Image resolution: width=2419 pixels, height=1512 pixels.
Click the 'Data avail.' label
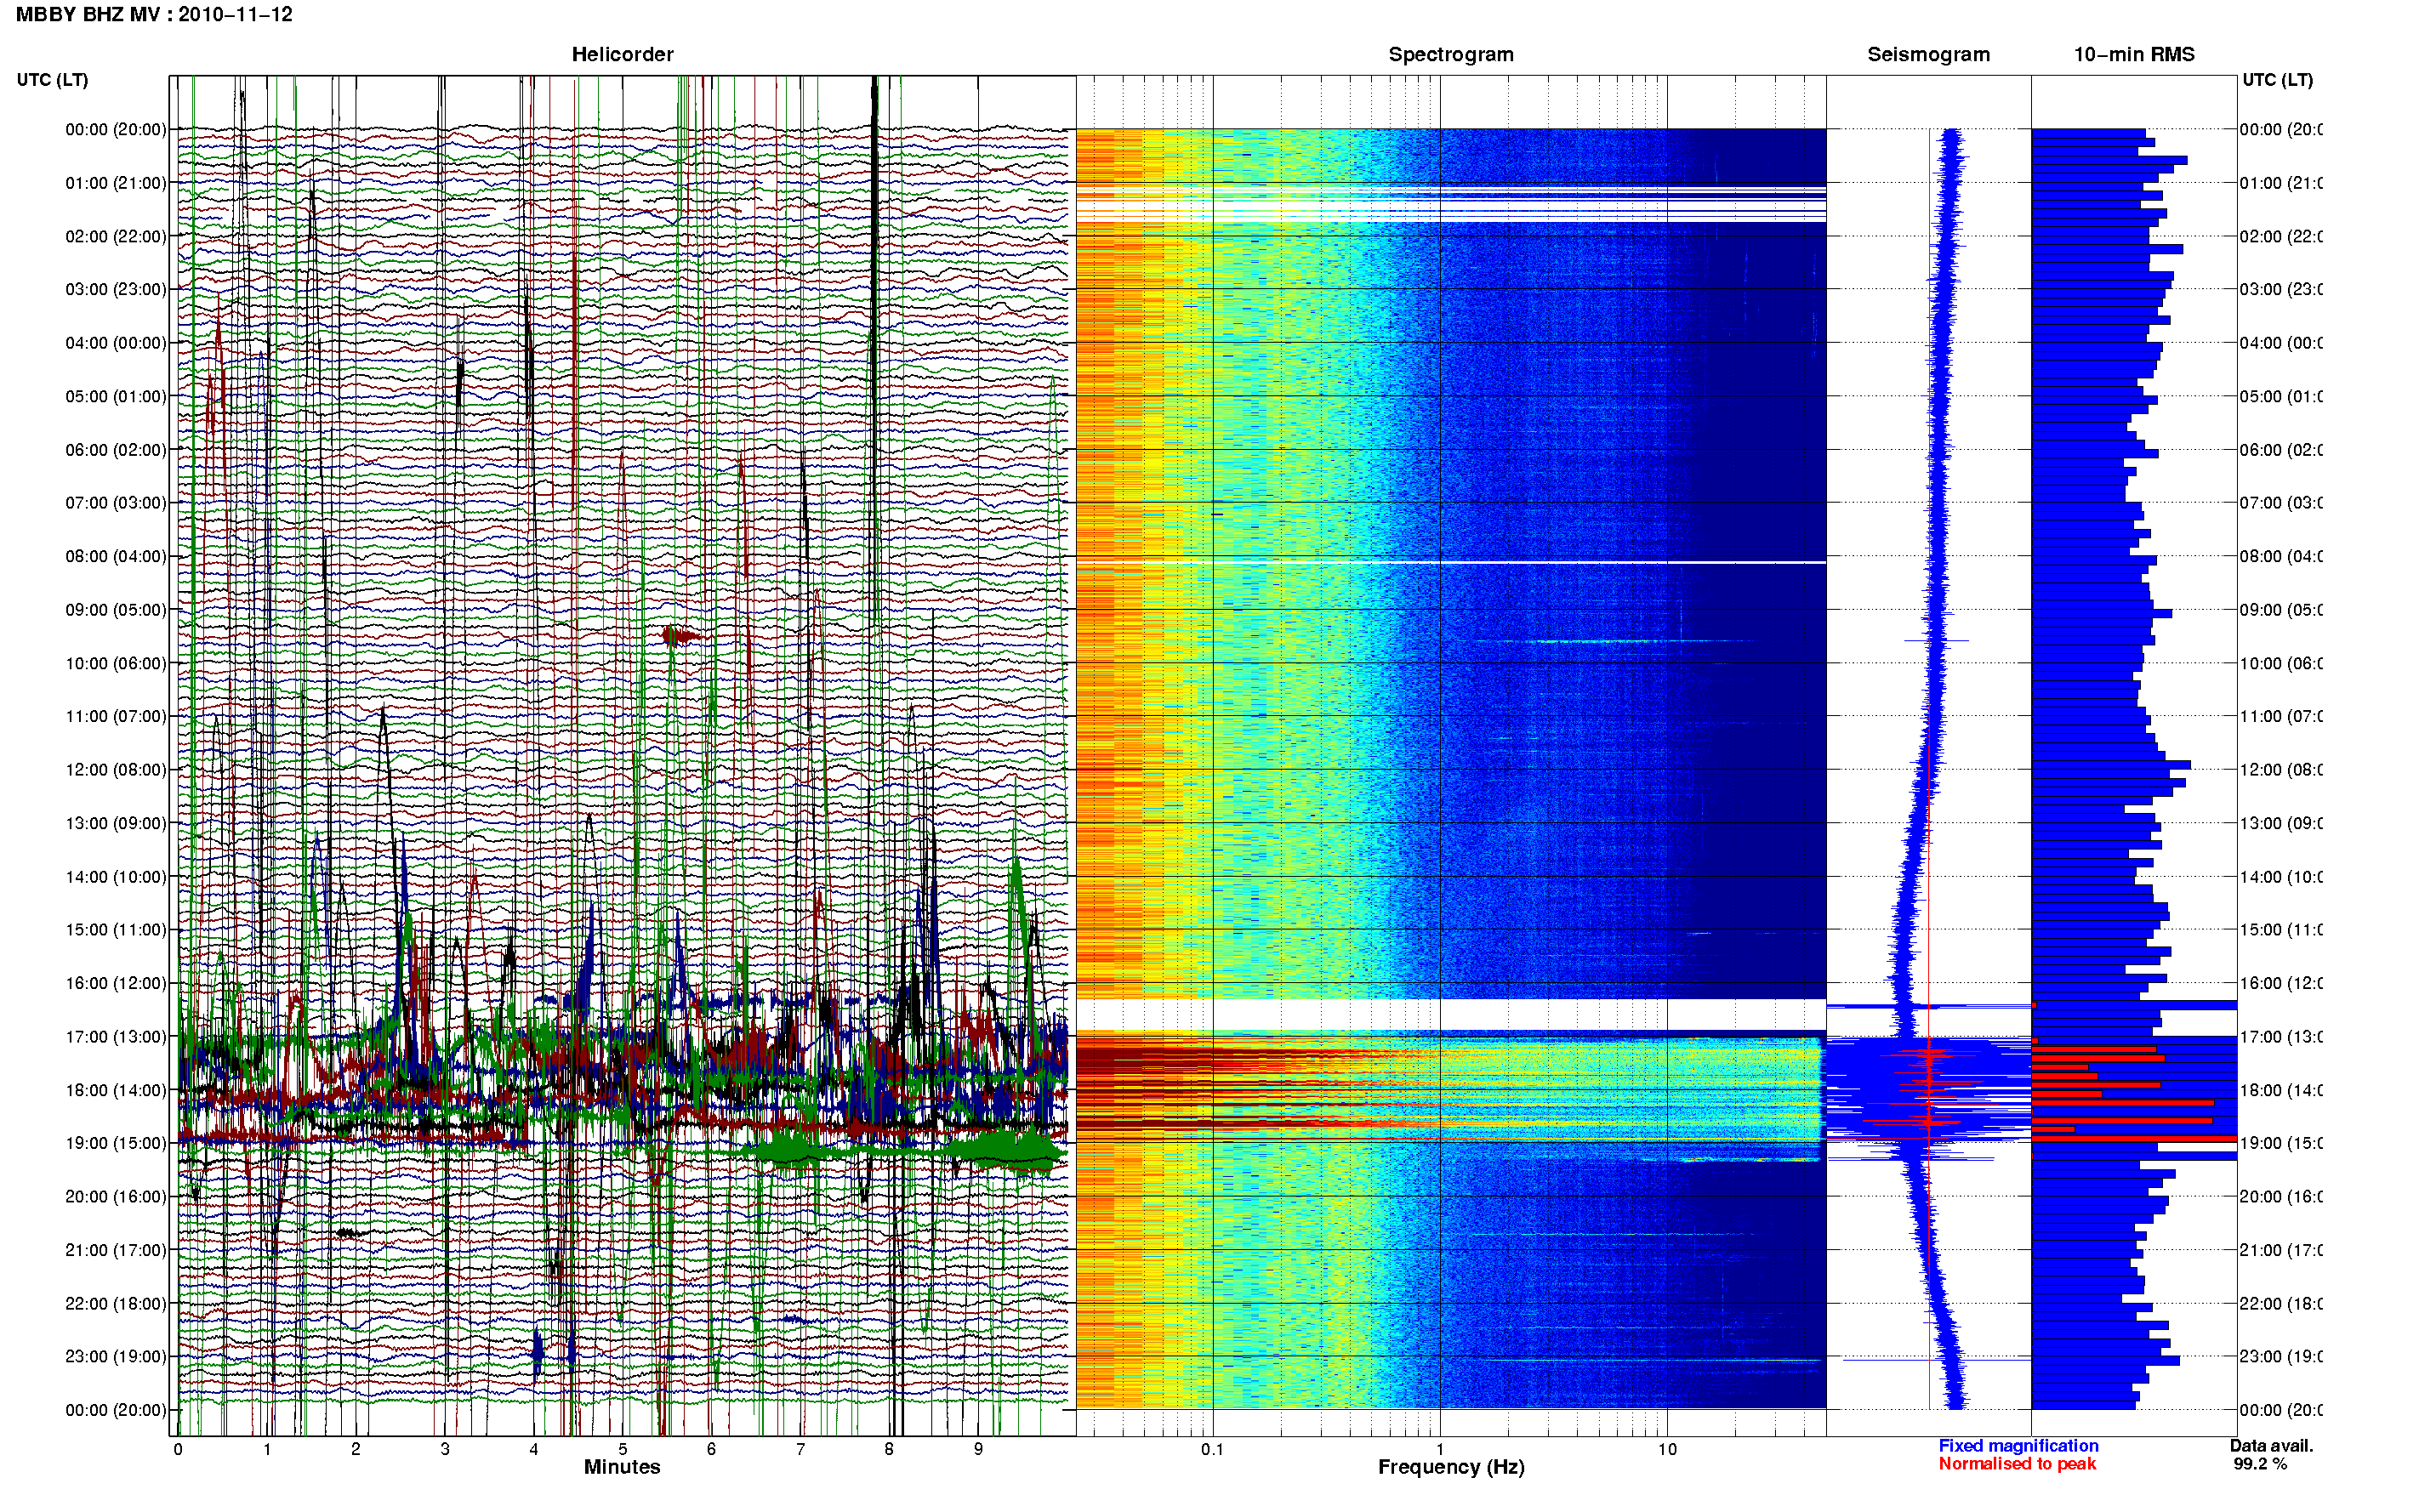click(x=2271, y=1446)
